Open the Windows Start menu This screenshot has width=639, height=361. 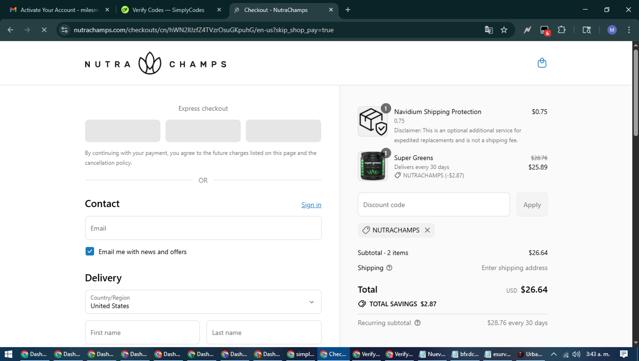click(x=8, y=354)
